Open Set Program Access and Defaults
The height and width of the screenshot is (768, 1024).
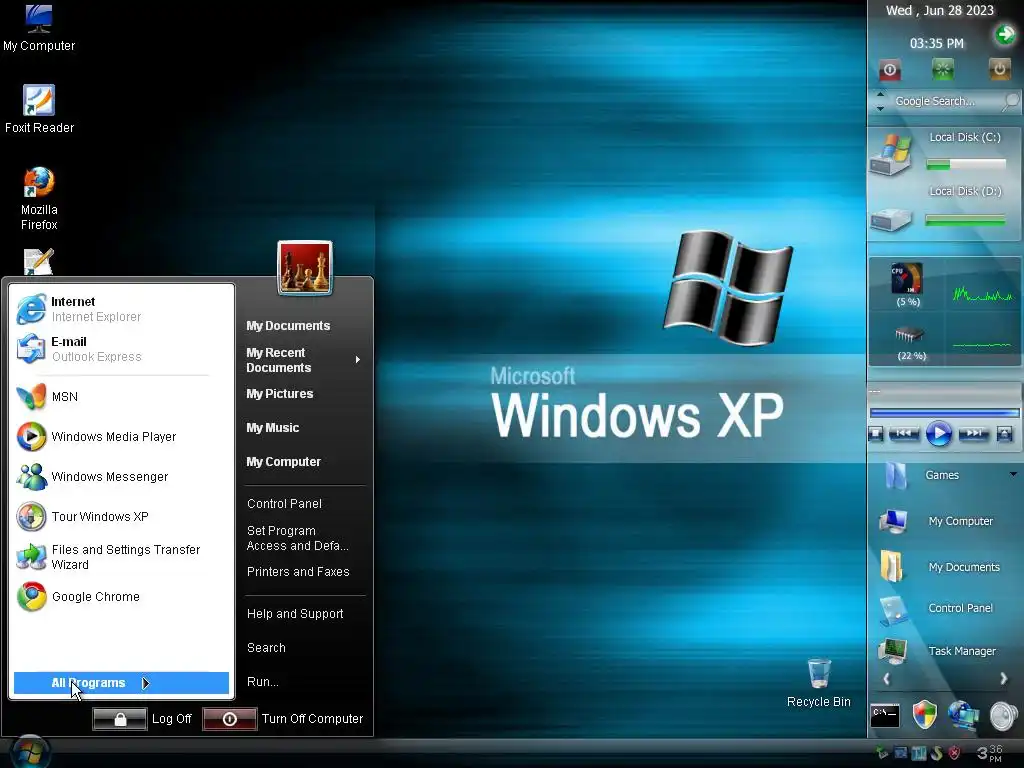click(x=297, y=538)
